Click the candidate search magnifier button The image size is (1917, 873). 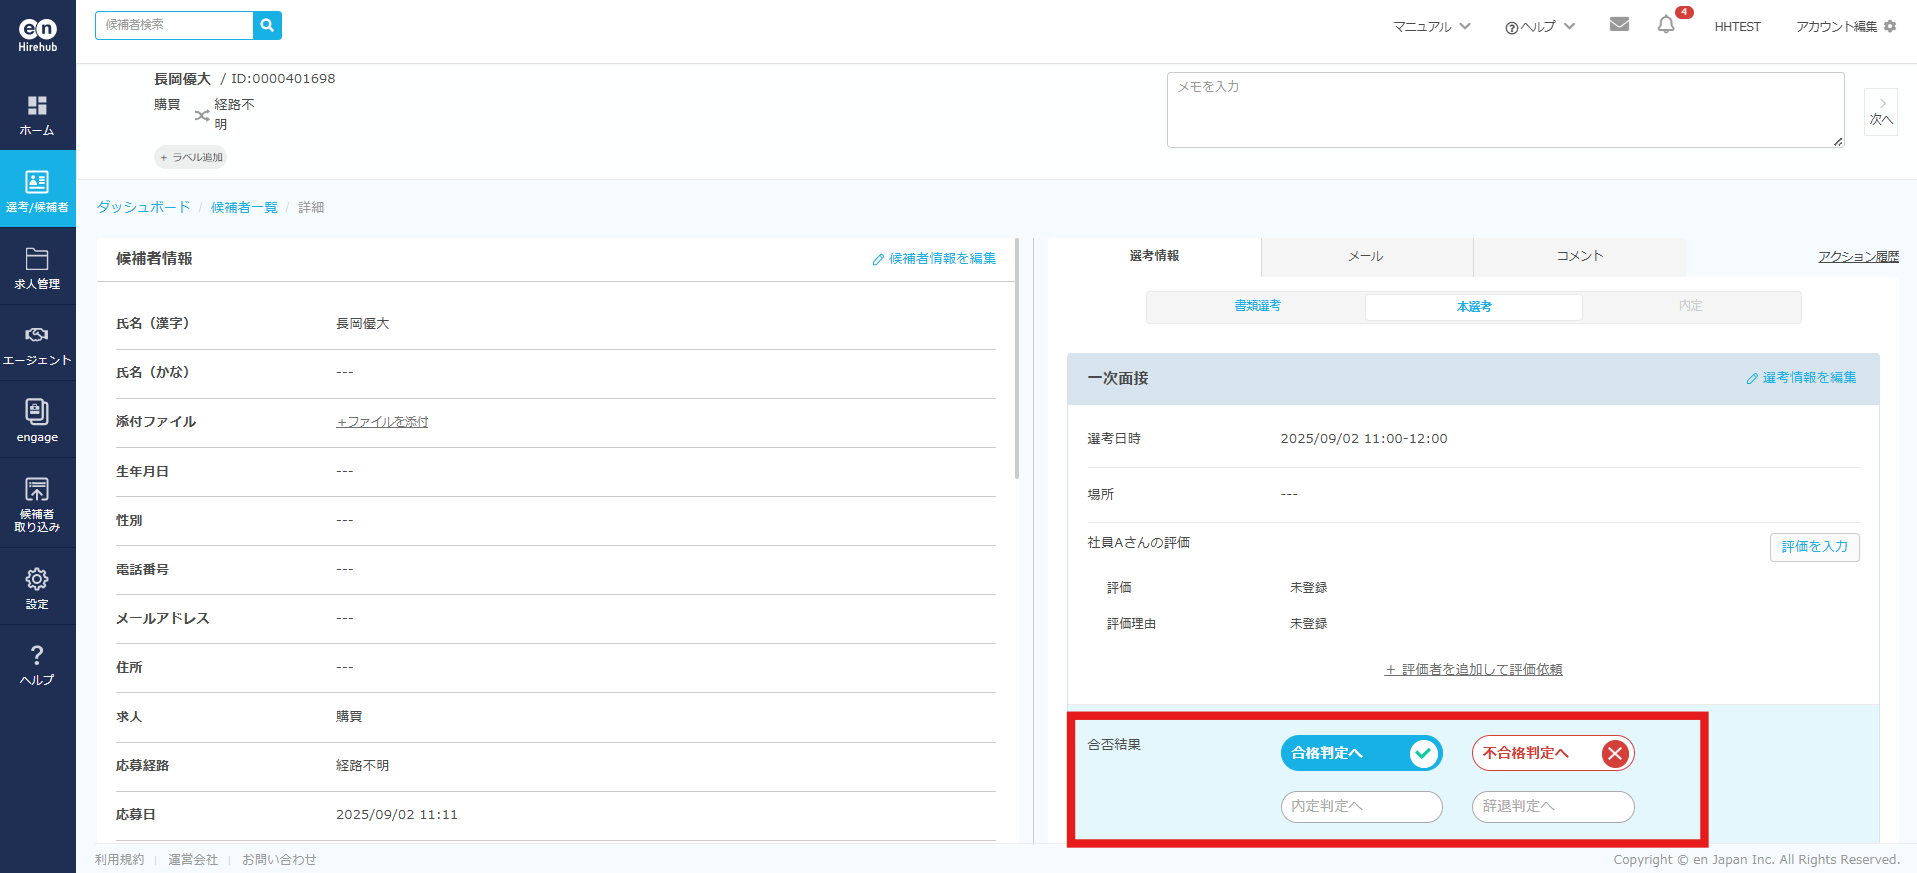[267, 25]
